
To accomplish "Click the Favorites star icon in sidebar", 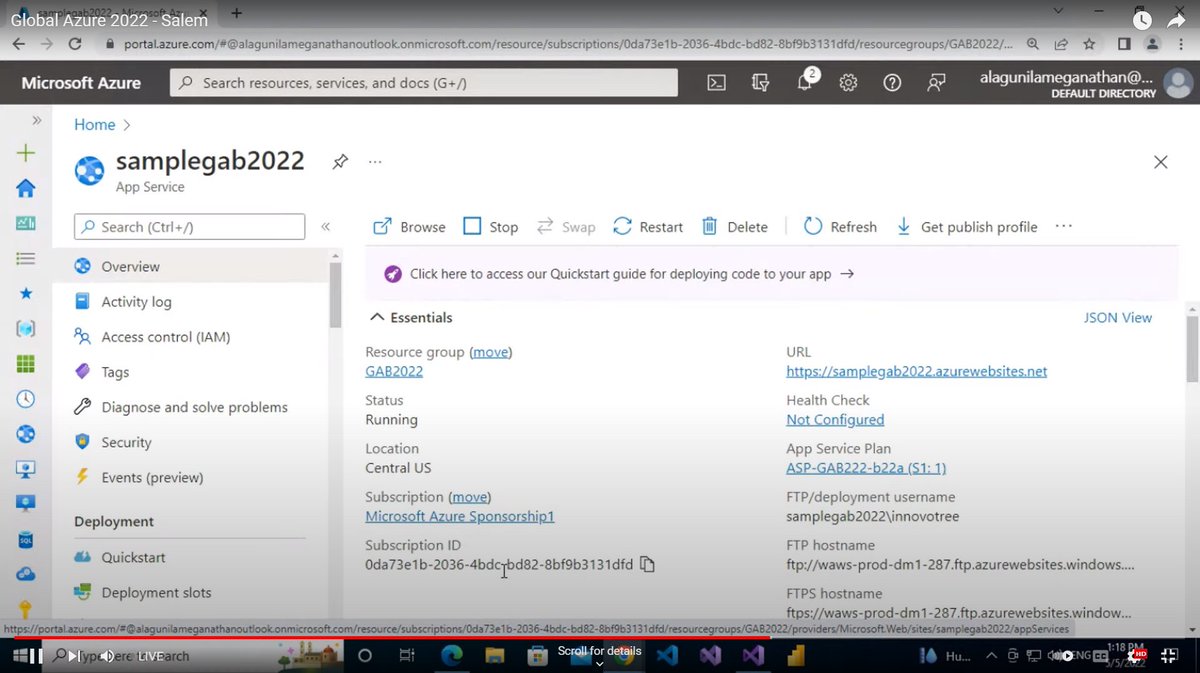I will click(x=26, y=293).
